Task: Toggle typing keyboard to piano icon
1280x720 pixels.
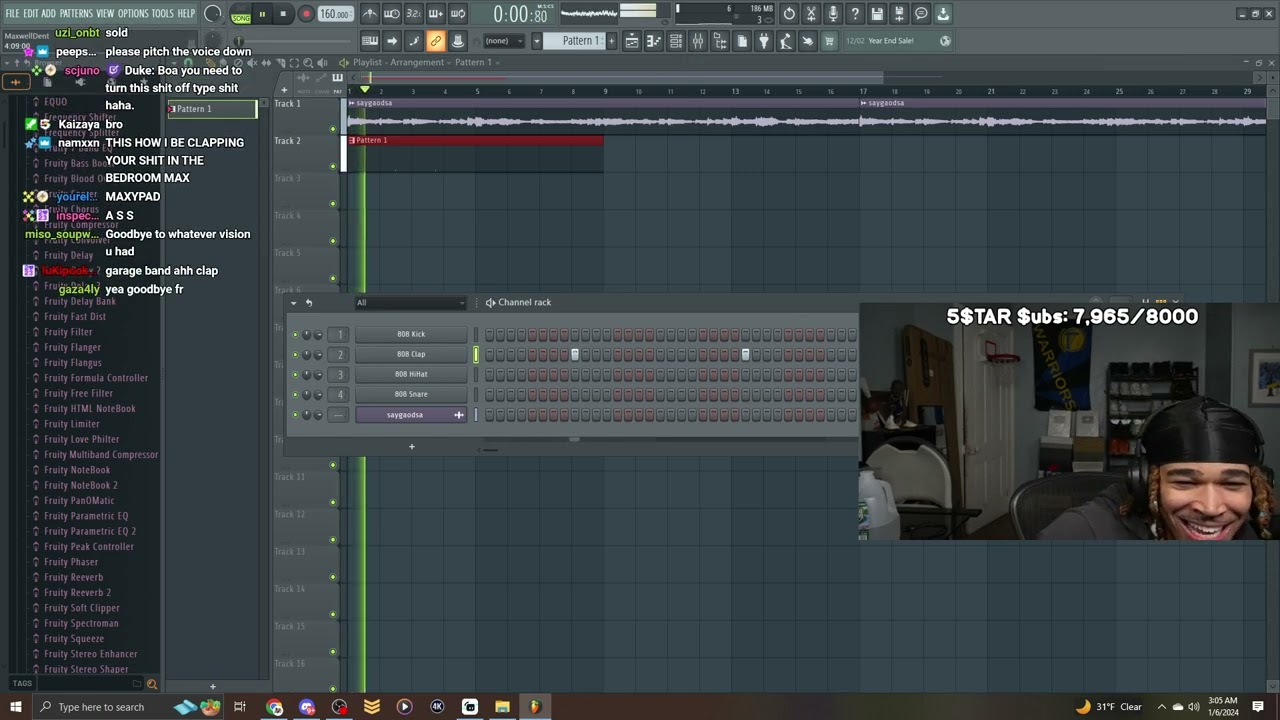Action: 369,41
